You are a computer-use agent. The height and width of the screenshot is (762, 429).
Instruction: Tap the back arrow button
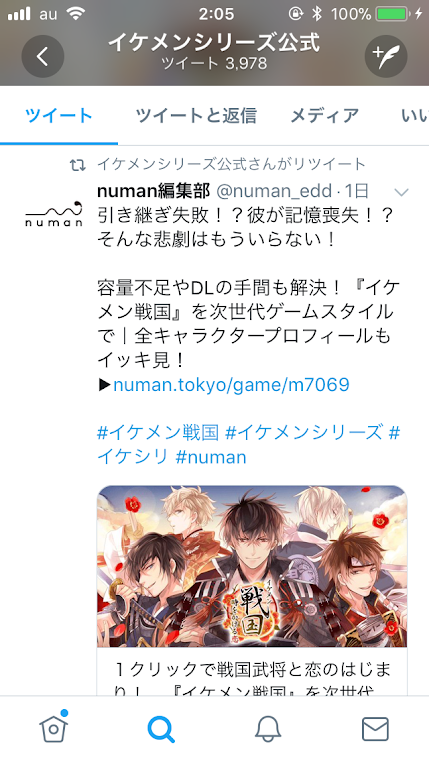(x=43, y=56)
